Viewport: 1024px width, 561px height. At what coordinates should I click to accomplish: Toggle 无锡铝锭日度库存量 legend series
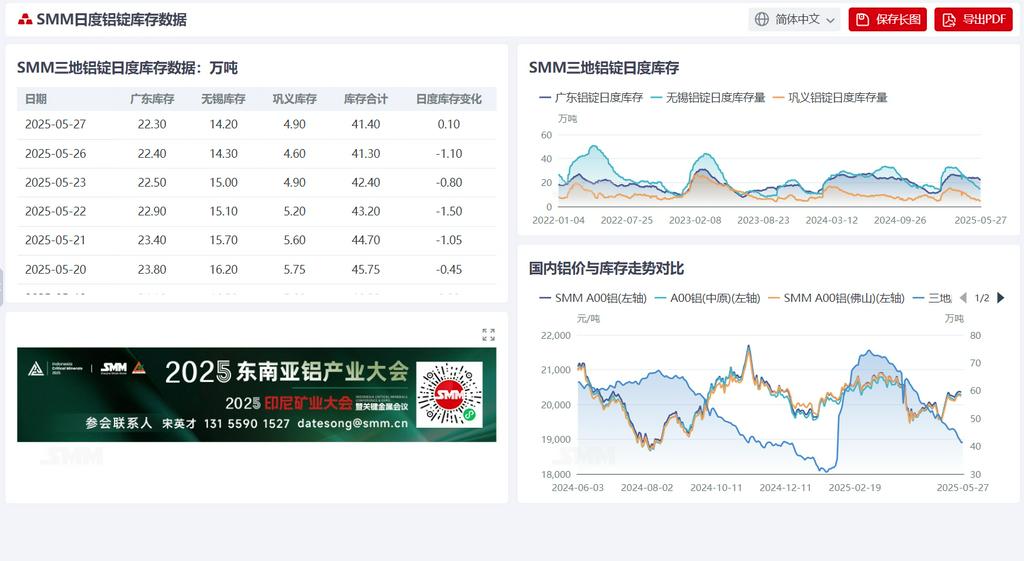click(x=708, y=98)
